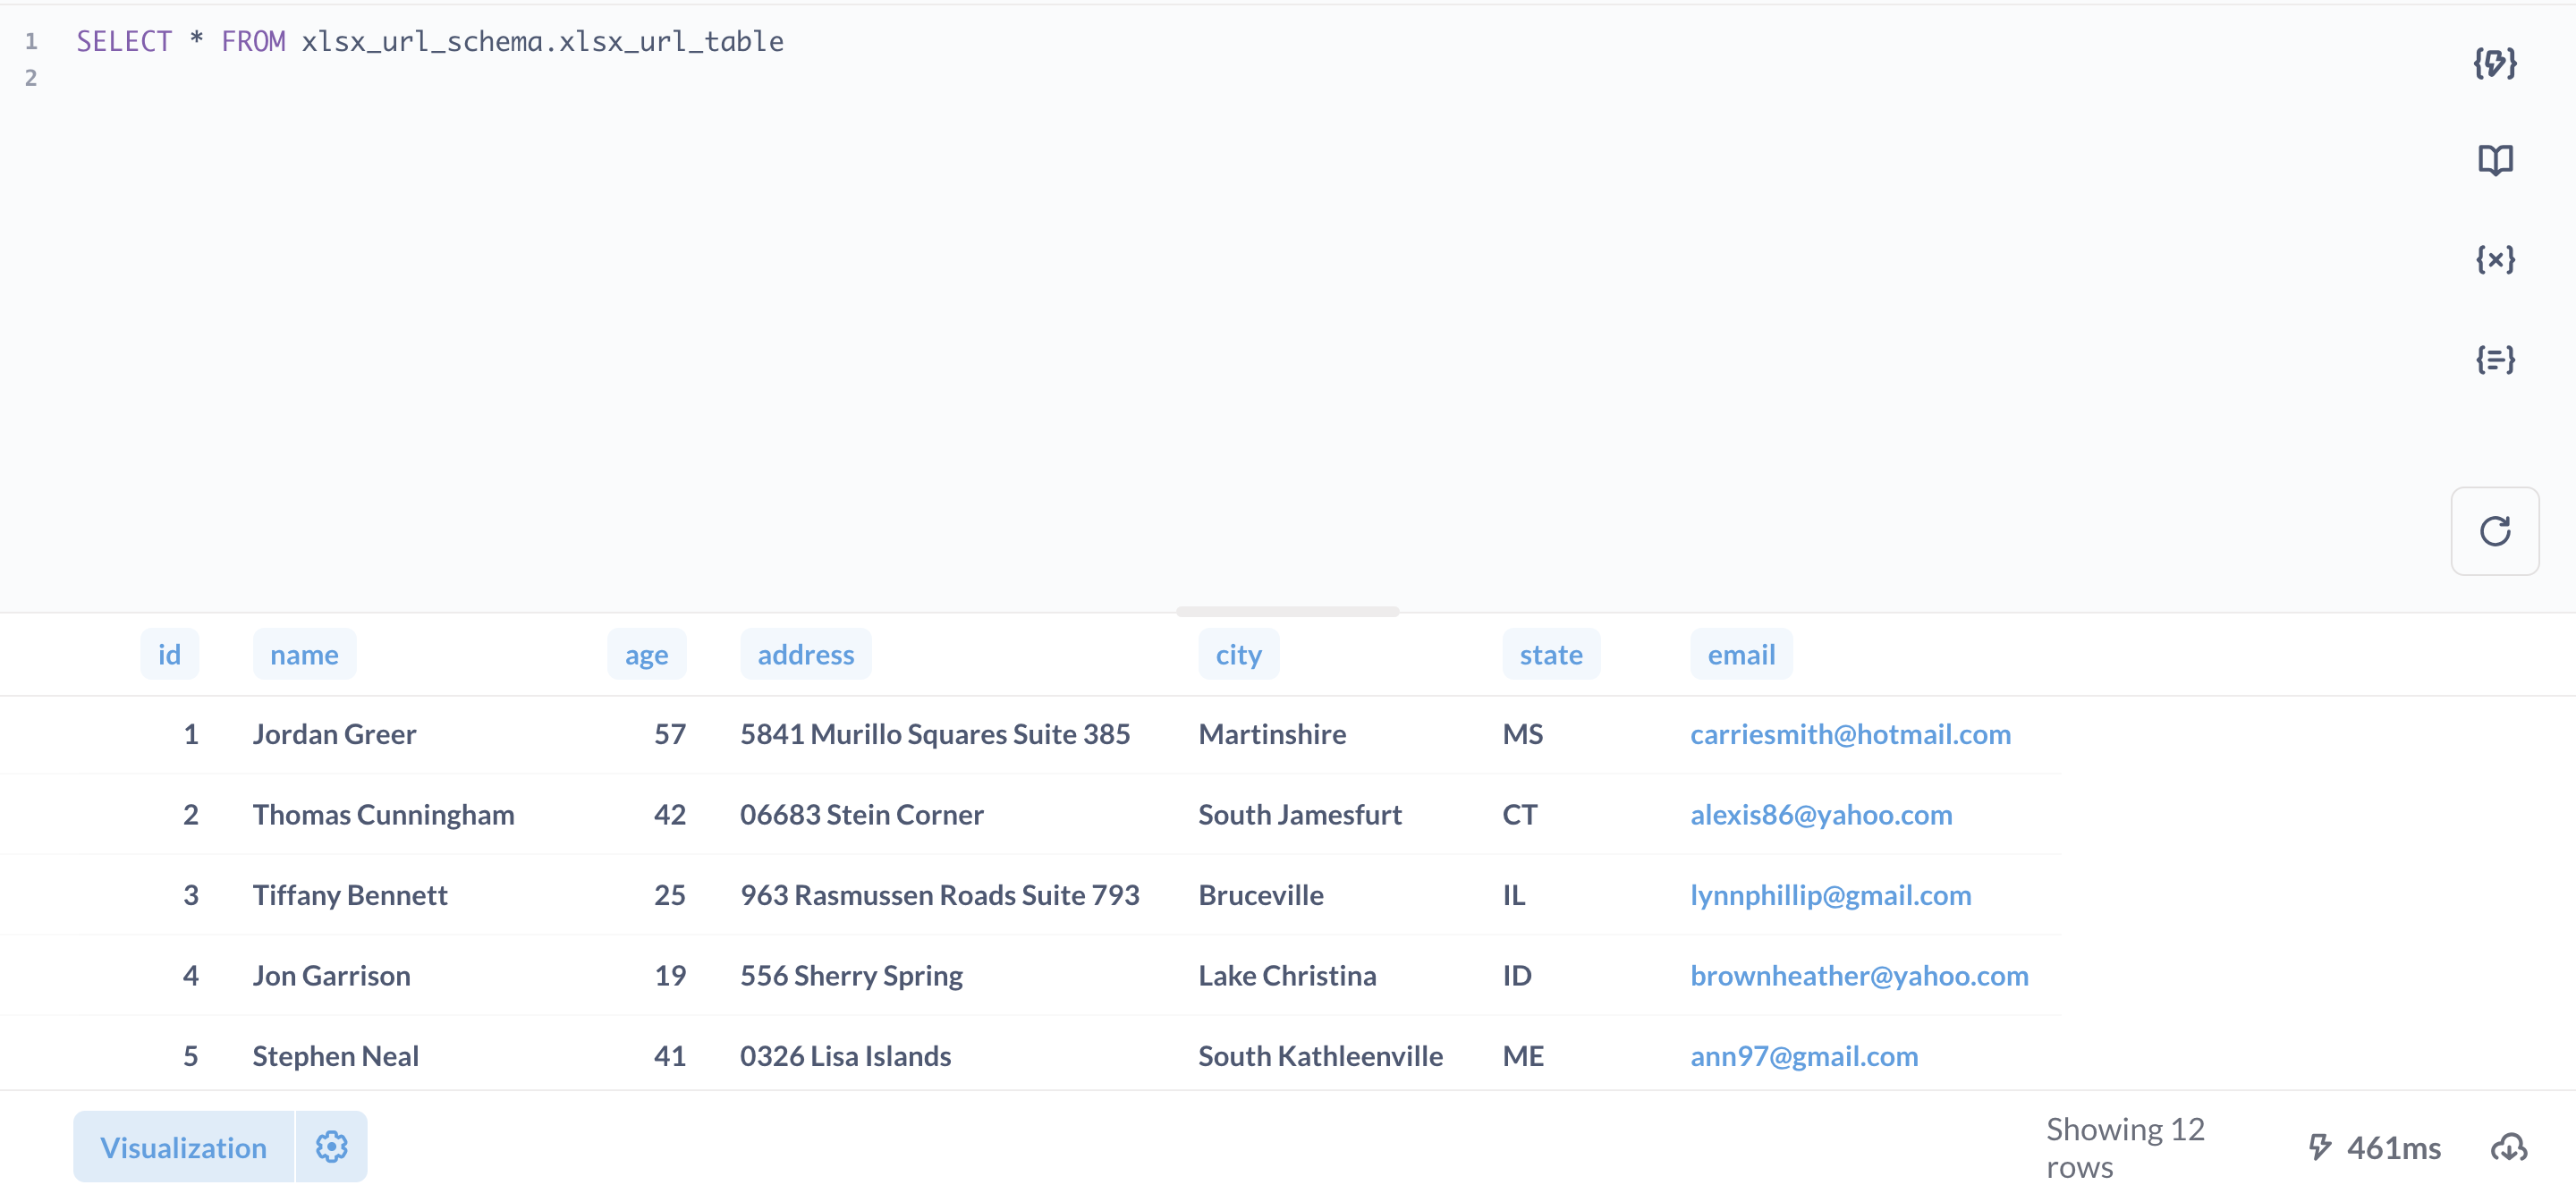
Task: Grab the editor-results divider handle
Action: tap(1288, 613)
